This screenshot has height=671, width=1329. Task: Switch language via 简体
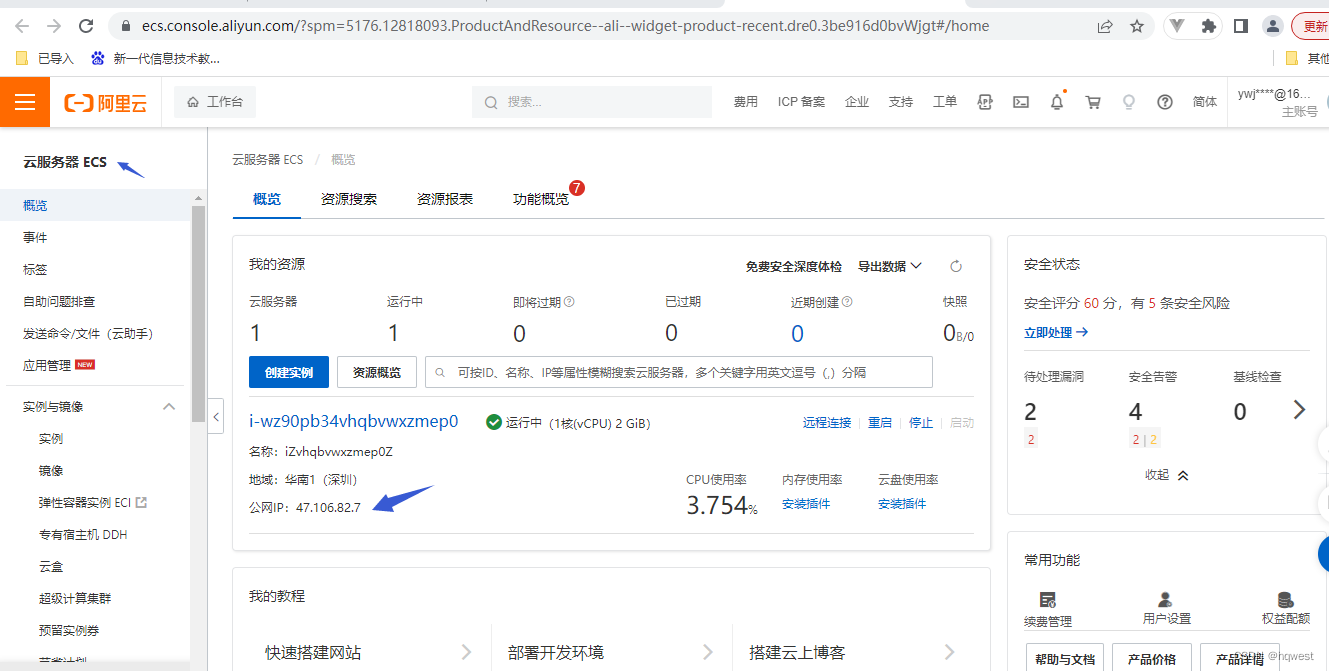tap(1205, 102)
